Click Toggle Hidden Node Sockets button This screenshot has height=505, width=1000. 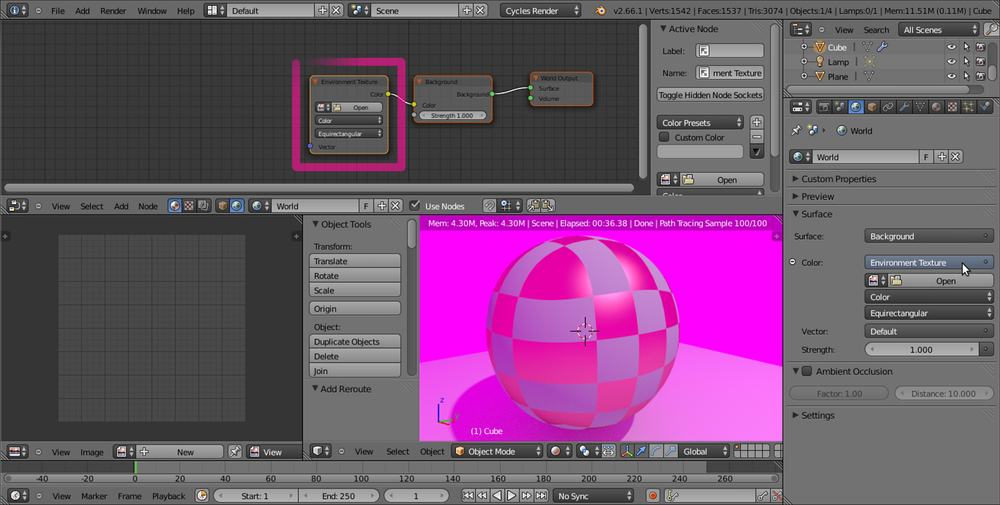[x=710, y=95]
